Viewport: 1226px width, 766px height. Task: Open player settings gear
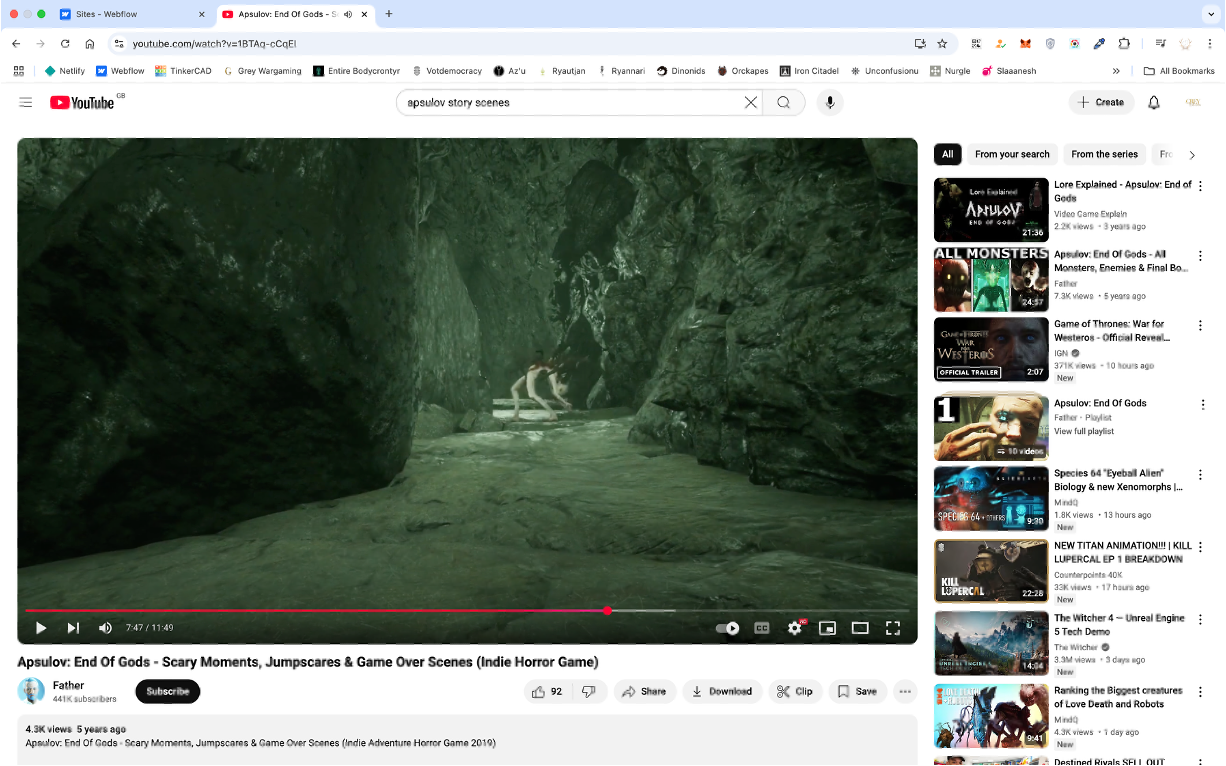coord(795,628)
